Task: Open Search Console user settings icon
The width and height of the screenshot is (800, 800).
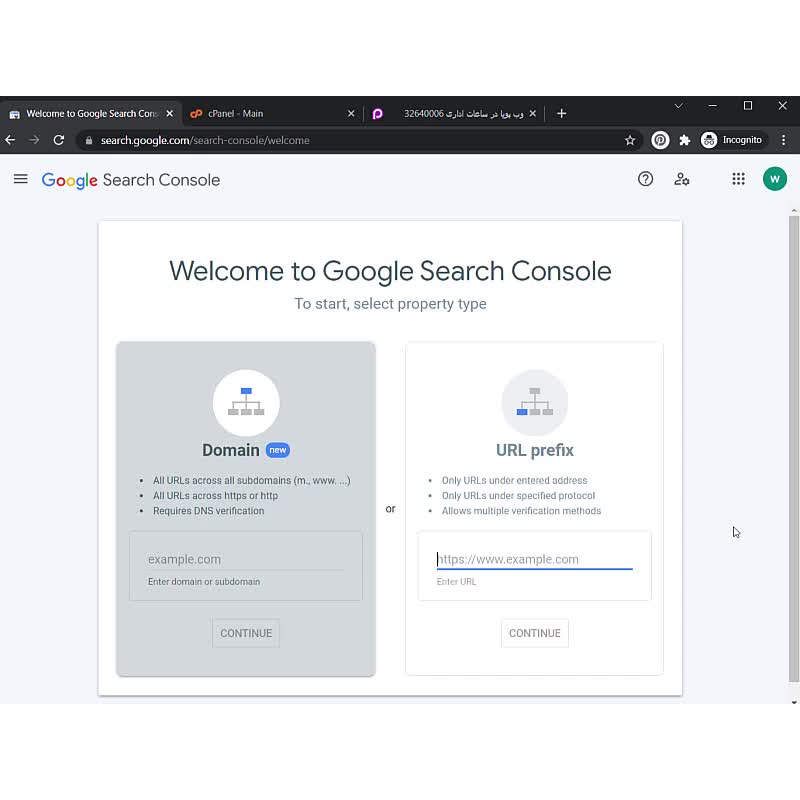Action: click(682, 179)
